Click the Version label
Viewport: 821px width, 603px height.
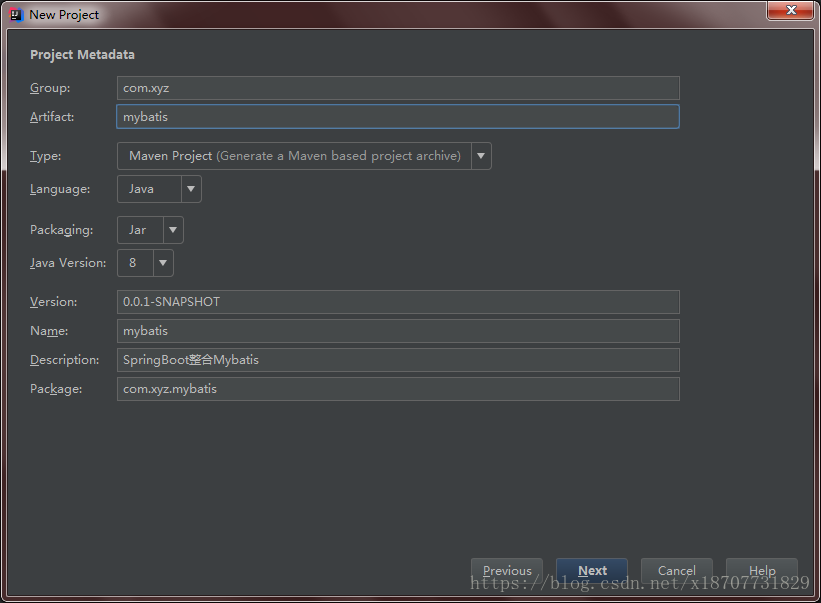53,302
